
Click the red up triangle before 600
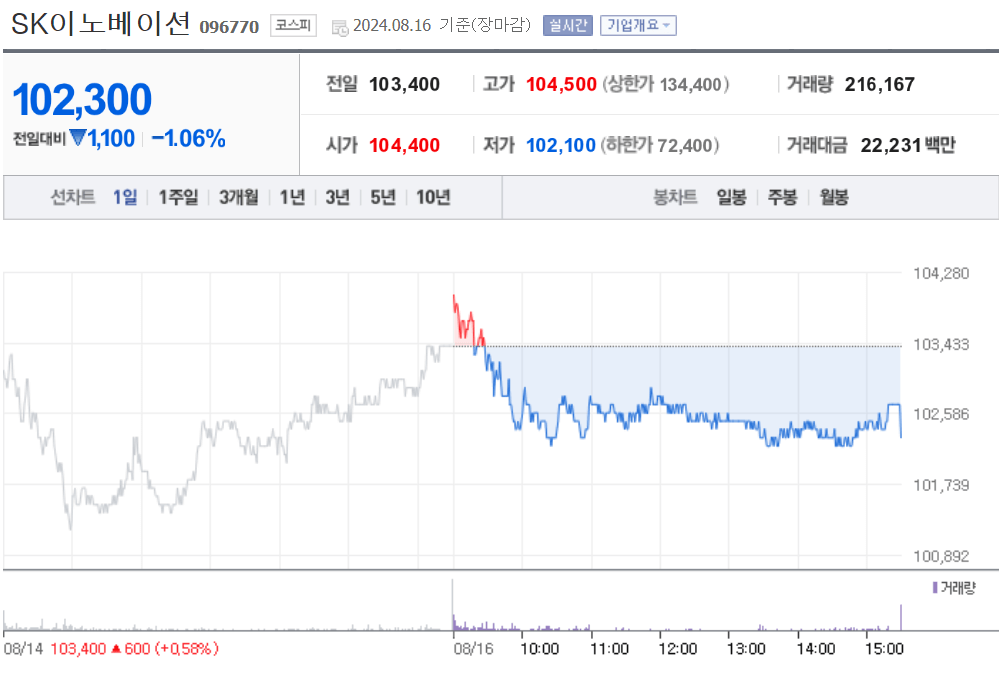pyautogui.click(x=116, y=649)
